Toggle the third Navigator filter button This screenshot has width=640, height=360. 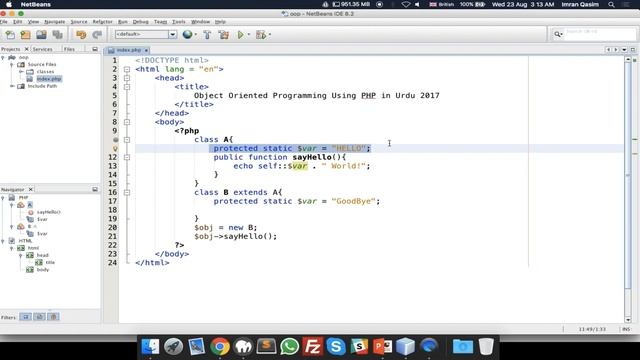(x=53, y=317)
